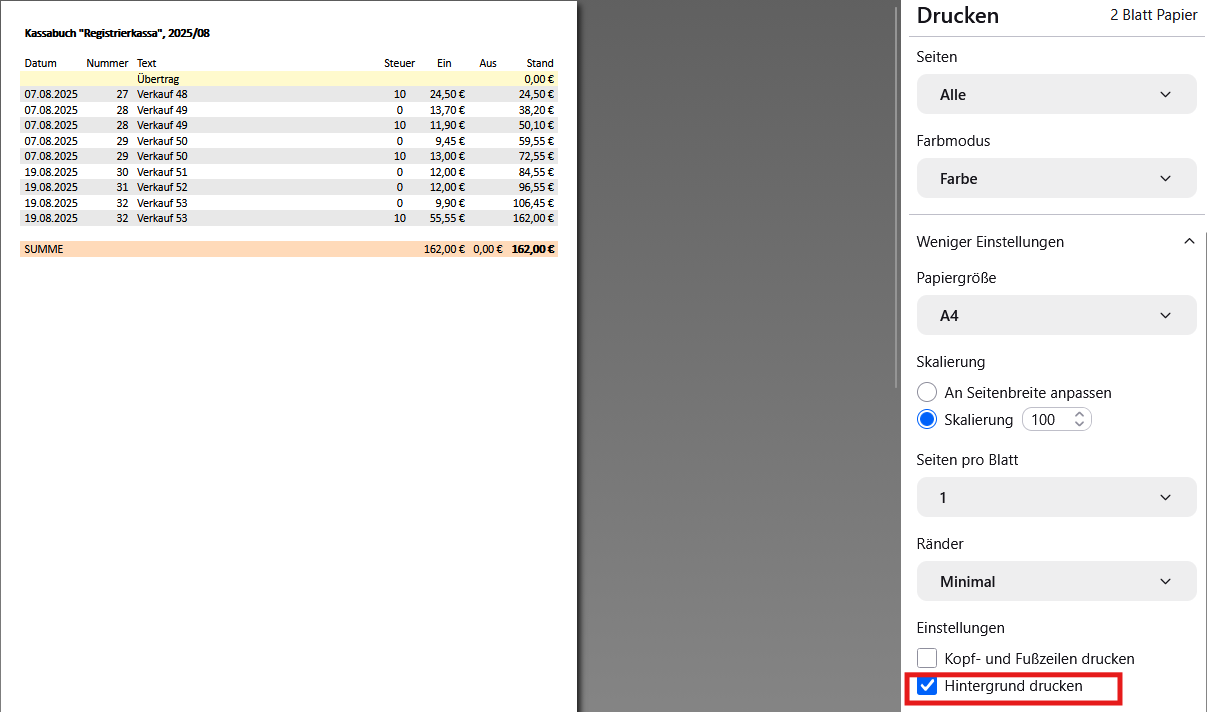Viewport: 1207px width, 712px height.
Task: Decrease scaling with the stepper down arrow
Action: coord(1079,425)
